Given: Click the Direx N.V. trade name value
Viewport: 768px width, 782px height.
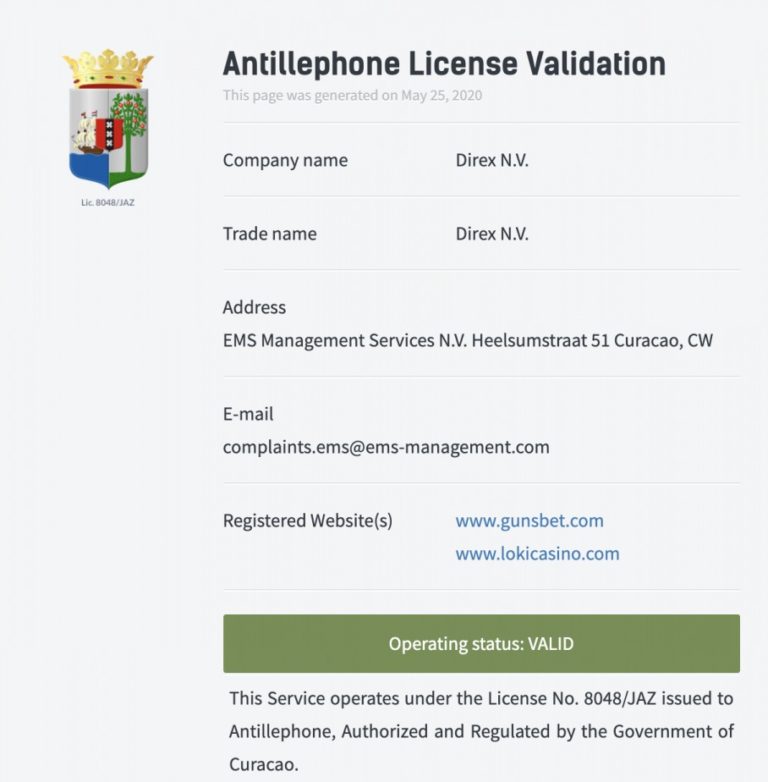Looking at the screenshot, I should click(x=492, y=233).
